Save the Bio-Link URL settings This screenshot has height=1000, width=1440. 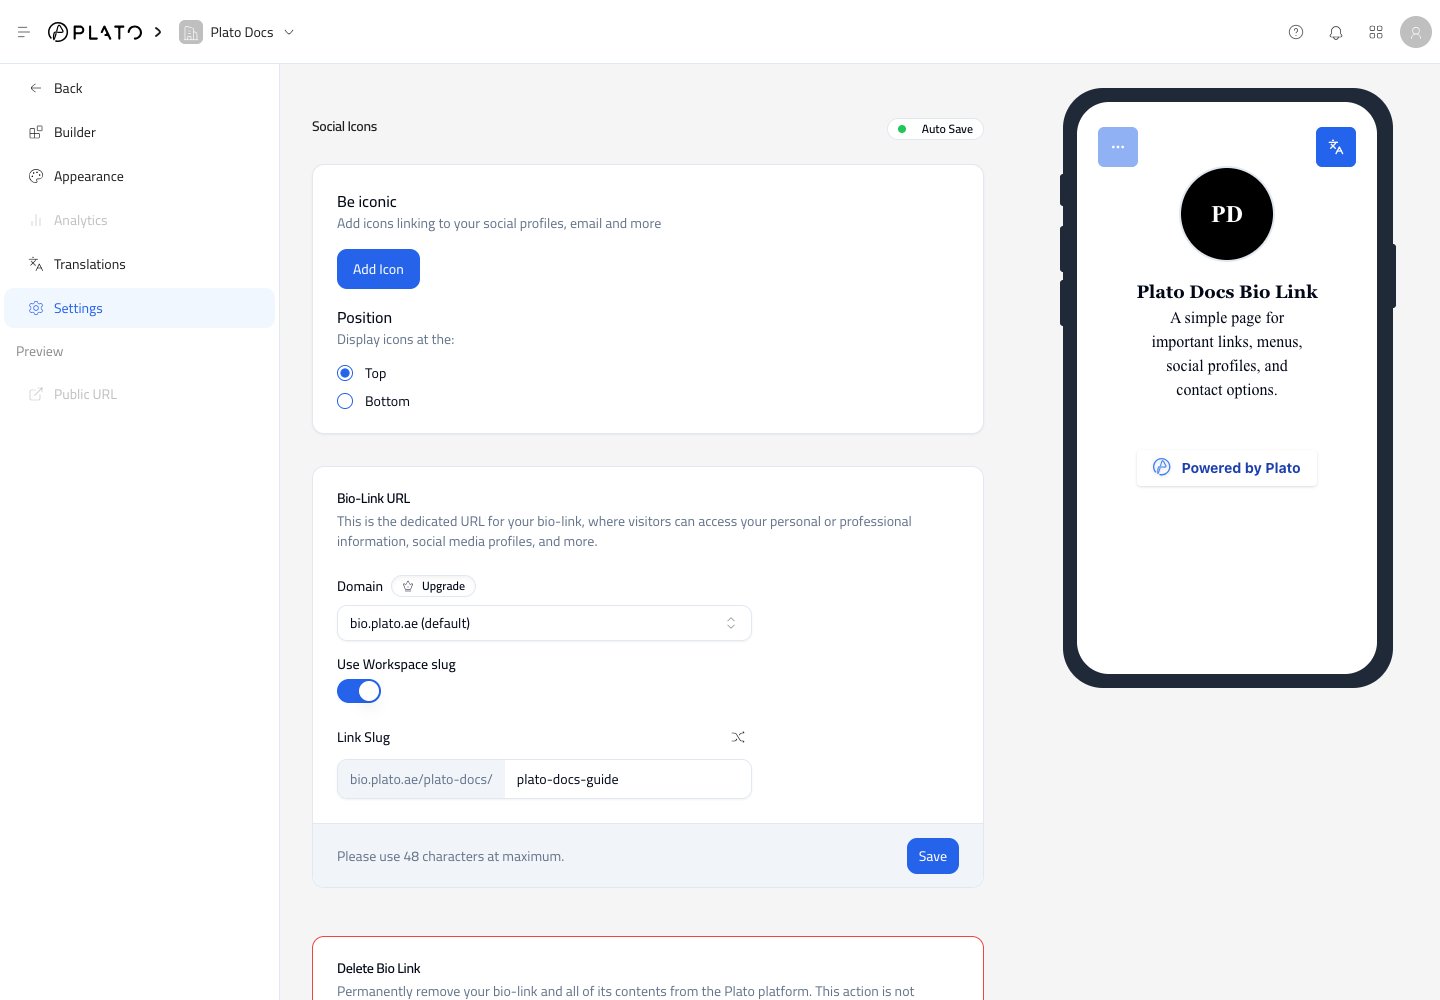coord(933,856)
